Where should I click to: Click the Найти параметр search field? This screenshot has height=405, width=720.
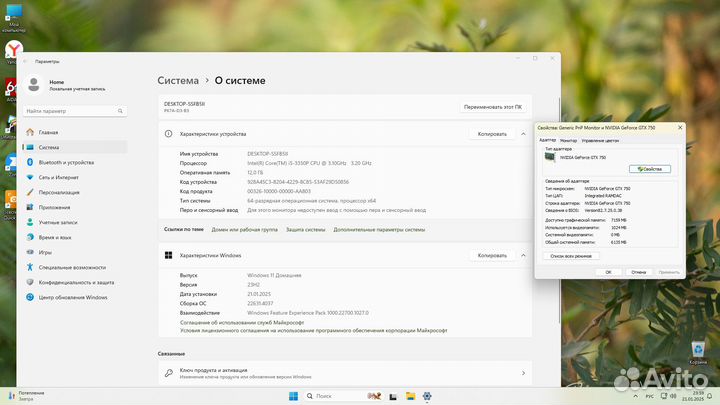pos(75,111)
